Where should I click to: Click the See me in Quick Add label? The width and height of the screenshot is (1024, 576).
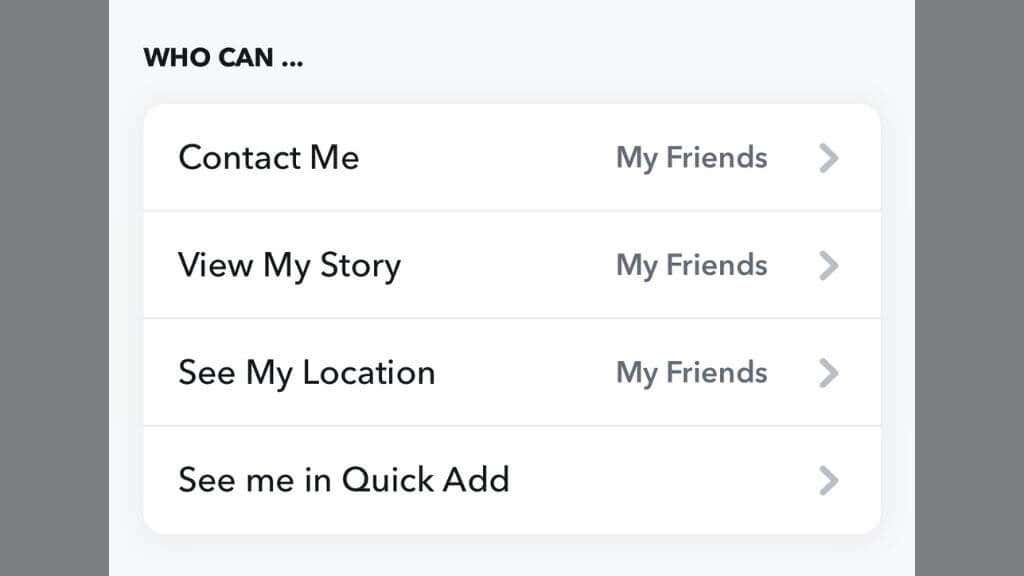344,480
